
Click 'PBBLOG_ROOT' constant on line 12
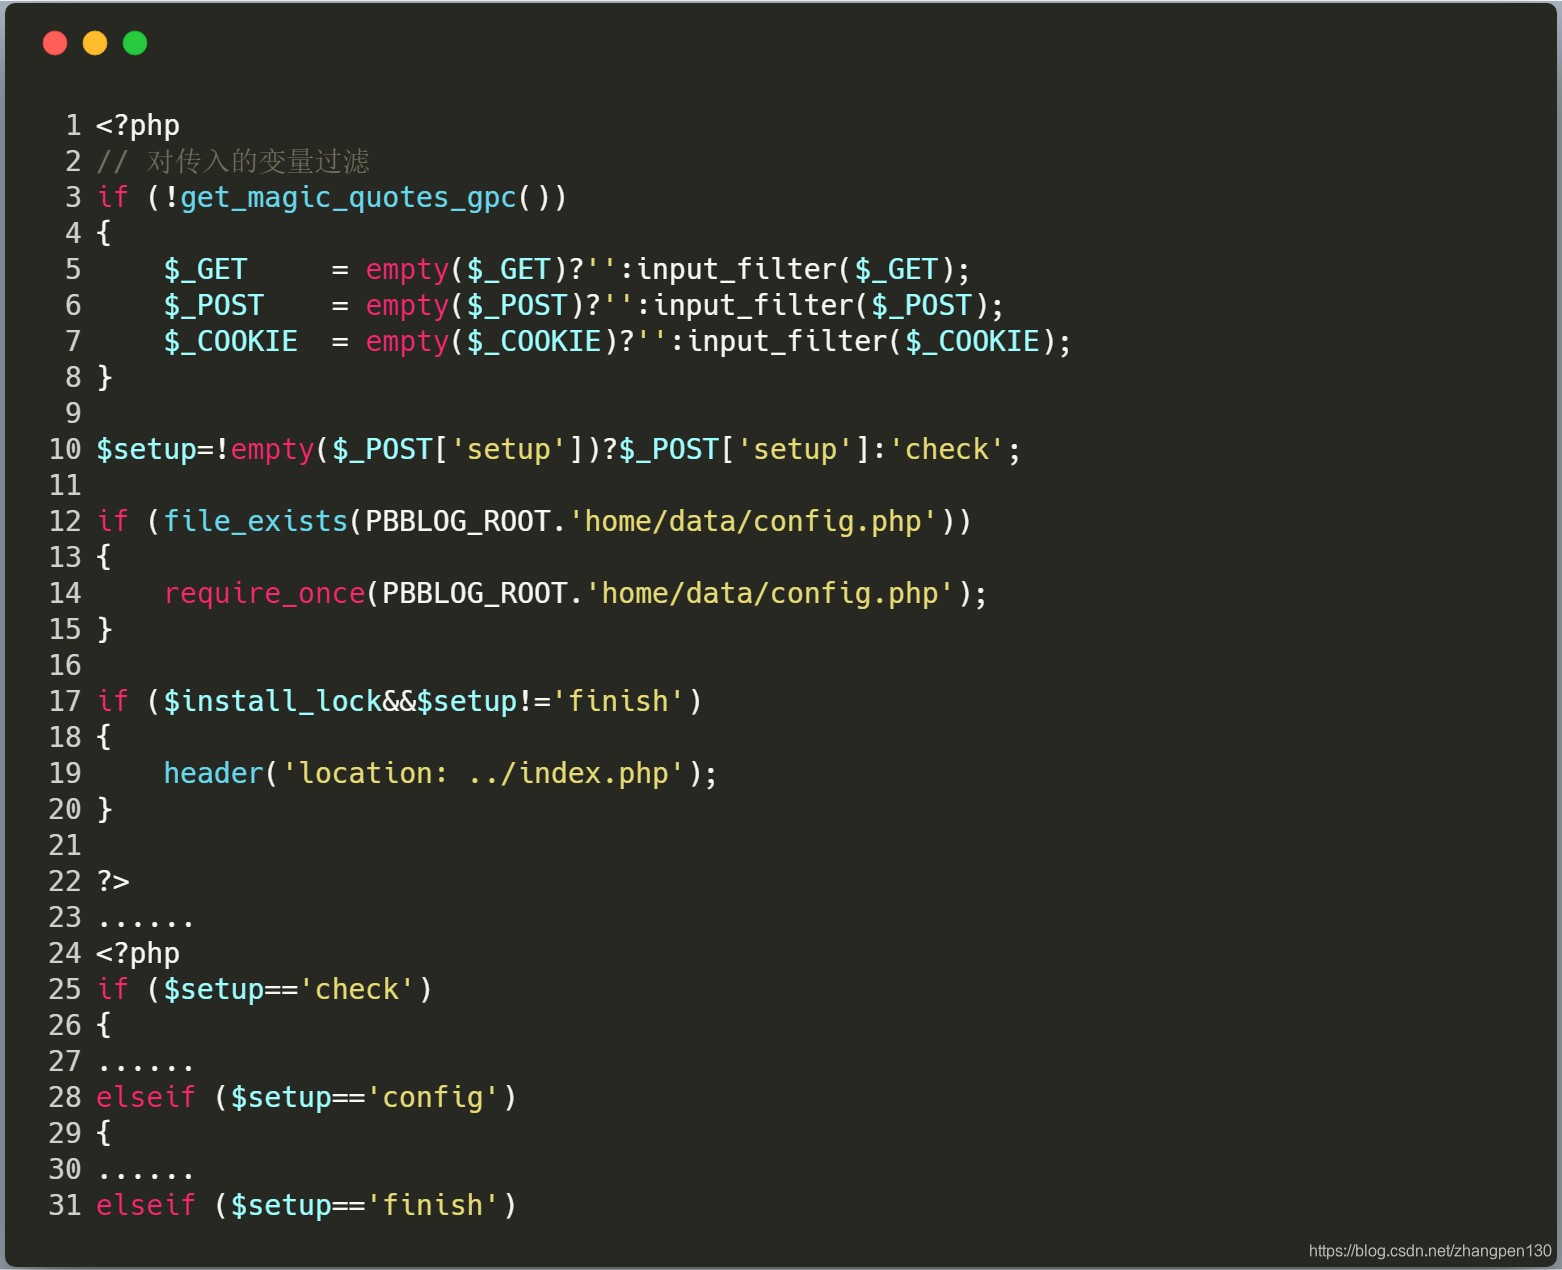tap(458, 522)
